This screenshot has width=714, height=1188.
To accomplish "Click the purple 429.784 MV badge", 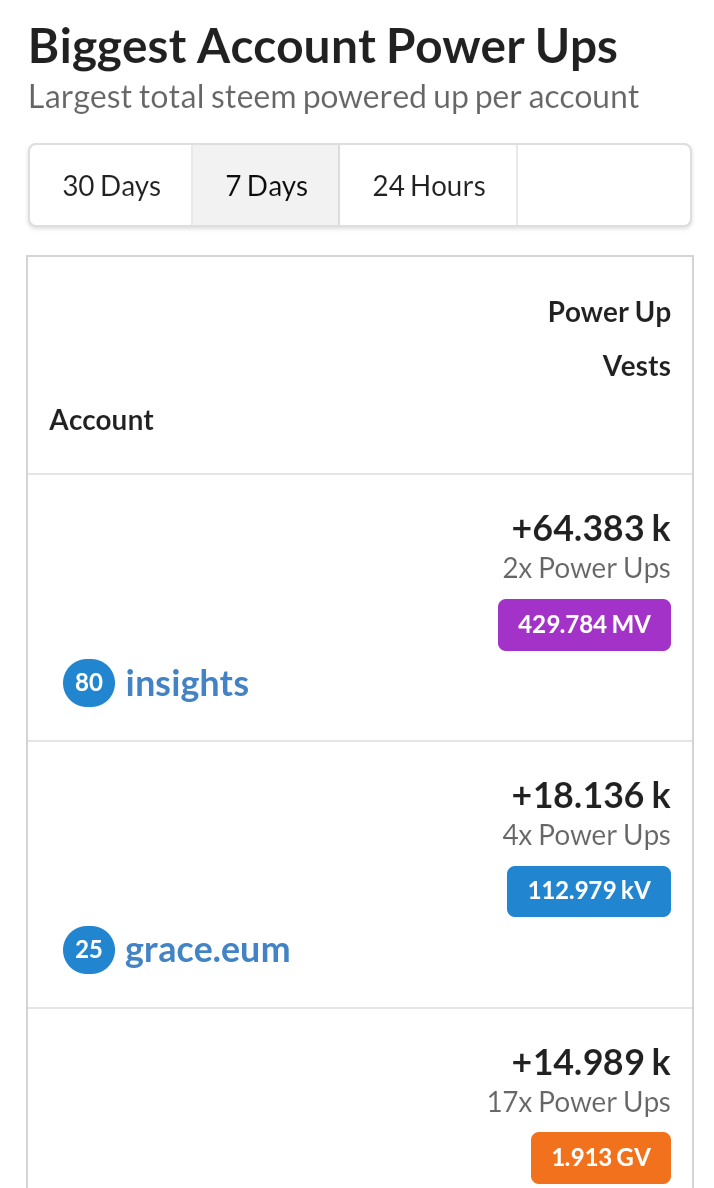I will pos(584,625).
